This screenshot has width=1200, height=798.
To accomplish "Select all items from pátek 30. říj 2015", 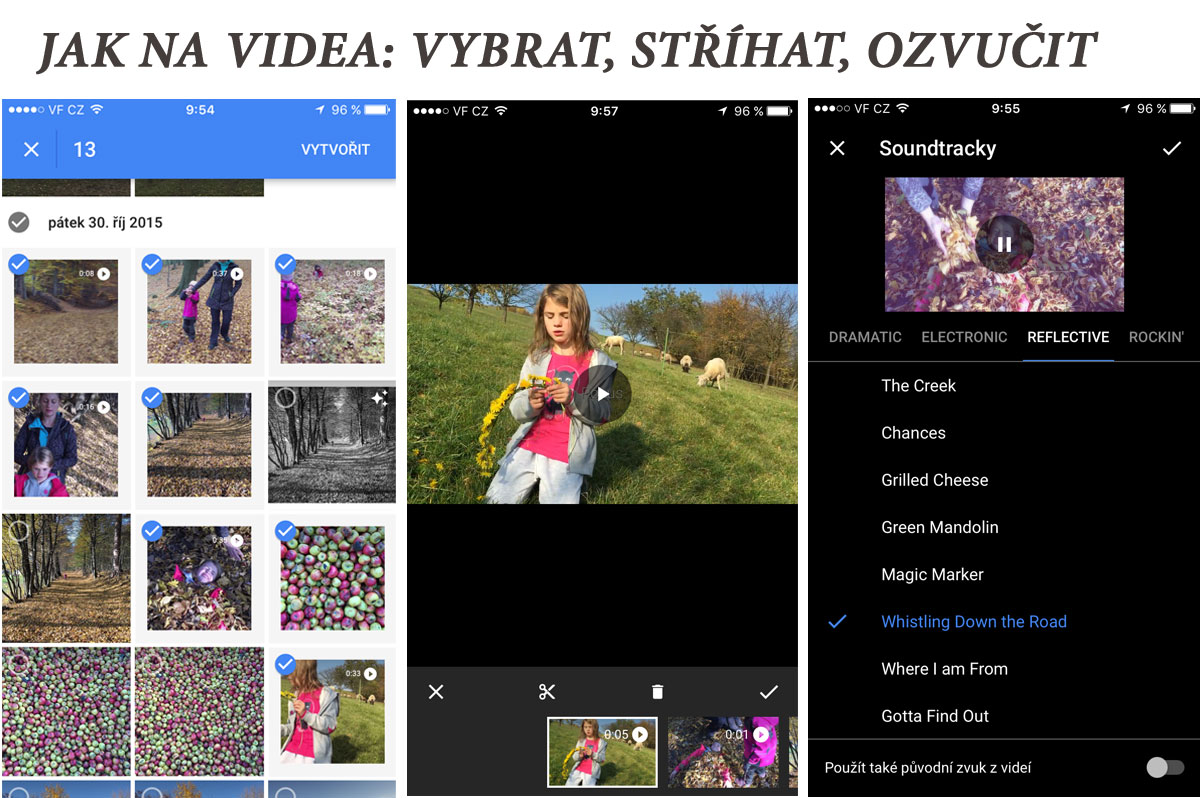I will tap(18, 222).
